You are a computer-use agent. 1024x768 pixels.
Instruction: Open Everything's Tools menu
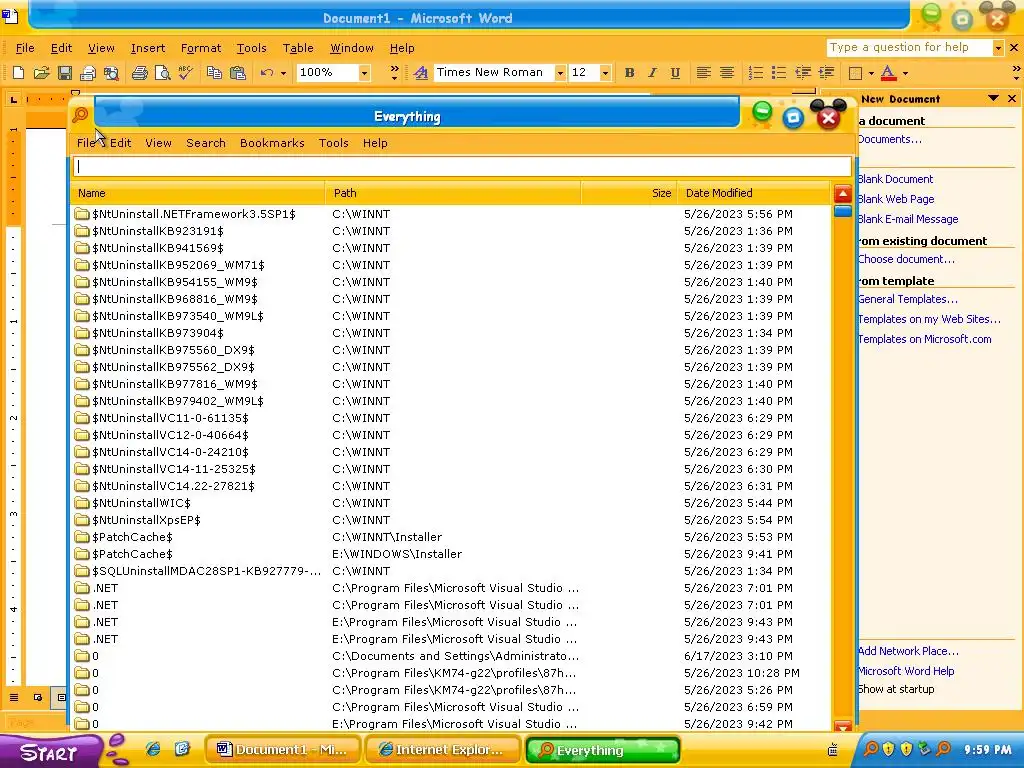click(x=333, y=143)
